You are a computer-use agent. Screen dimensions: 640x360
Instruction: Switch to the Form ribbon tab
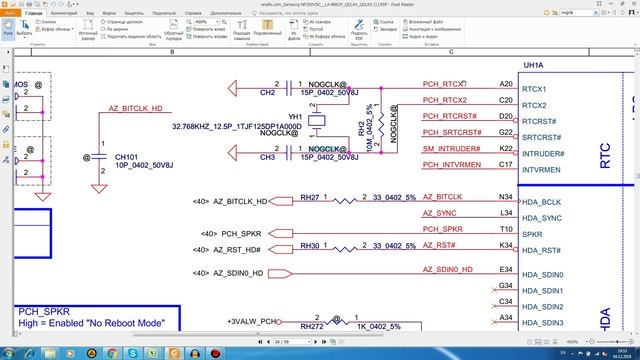tap(109, 13)
